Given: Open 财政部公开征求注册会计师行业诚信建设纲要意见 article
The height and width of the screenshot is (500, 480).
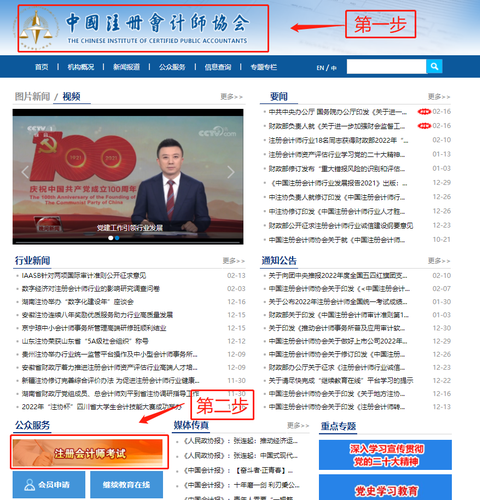Looking at the screenshot, I should (341, 226).
